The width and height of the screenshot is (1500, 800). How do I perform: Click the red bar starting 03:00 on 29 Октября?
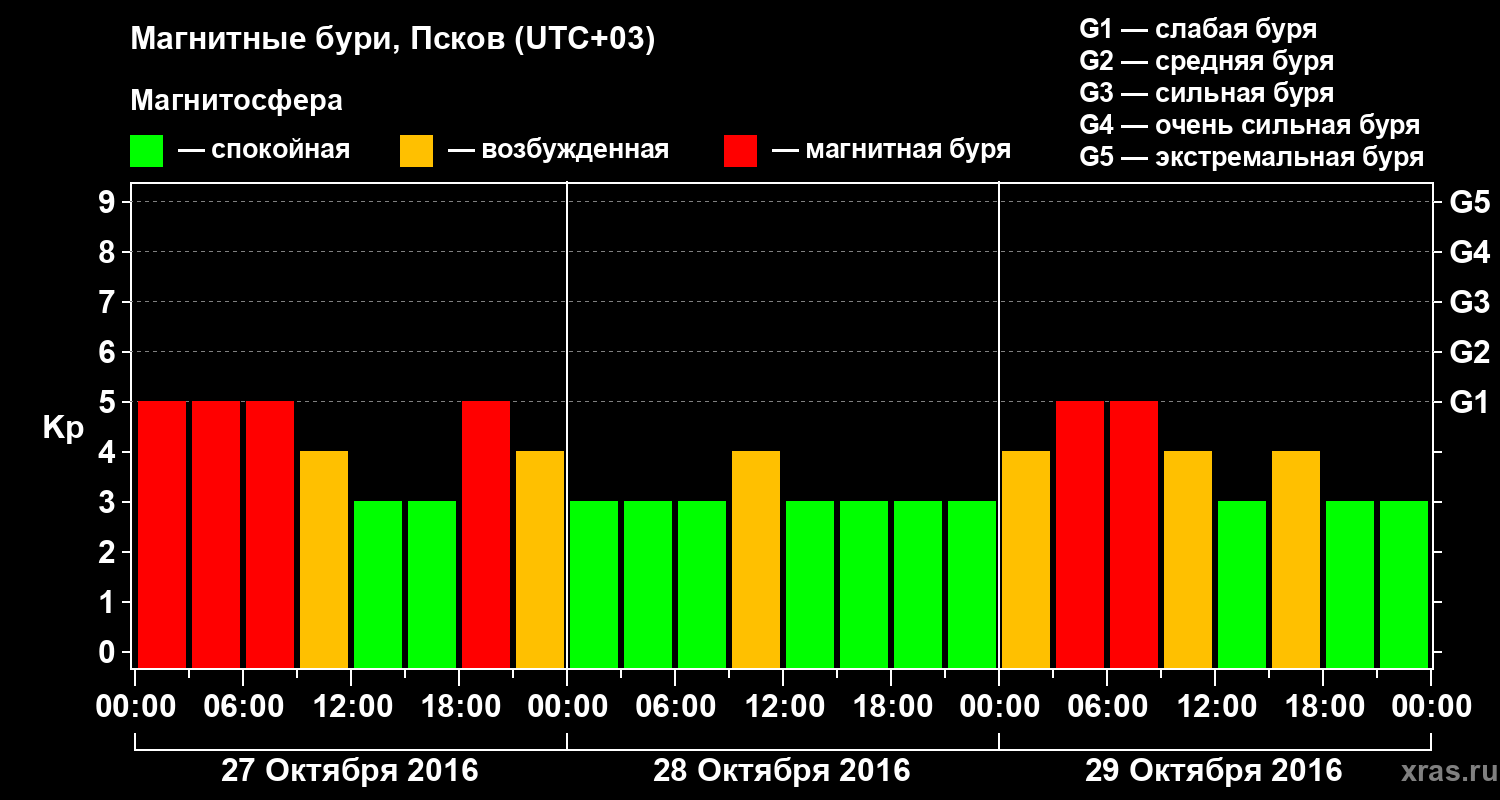(x=1080, y=534)
